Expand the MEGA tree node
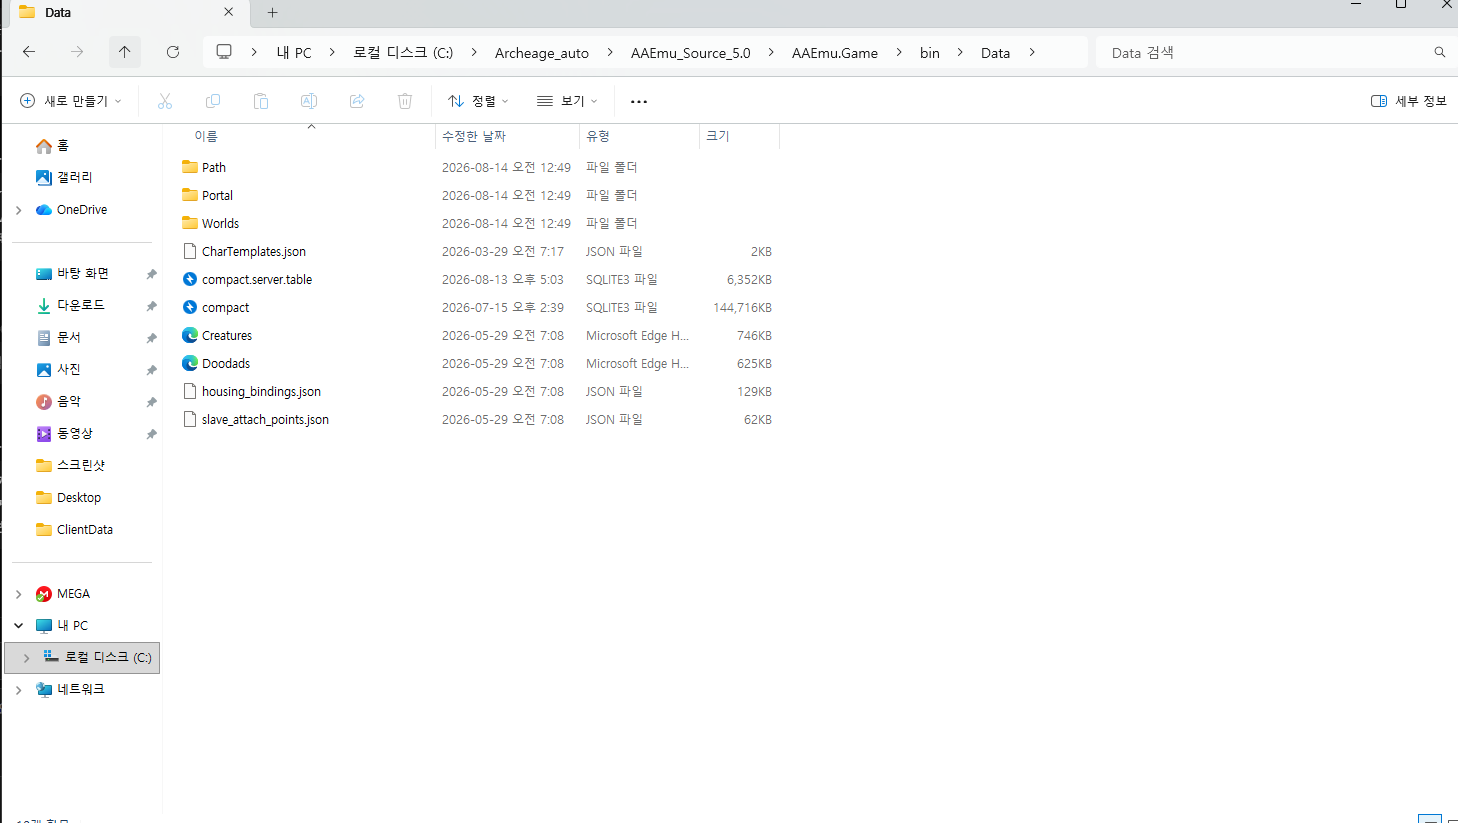1458x823 pixels. click(x=18, y=594)
